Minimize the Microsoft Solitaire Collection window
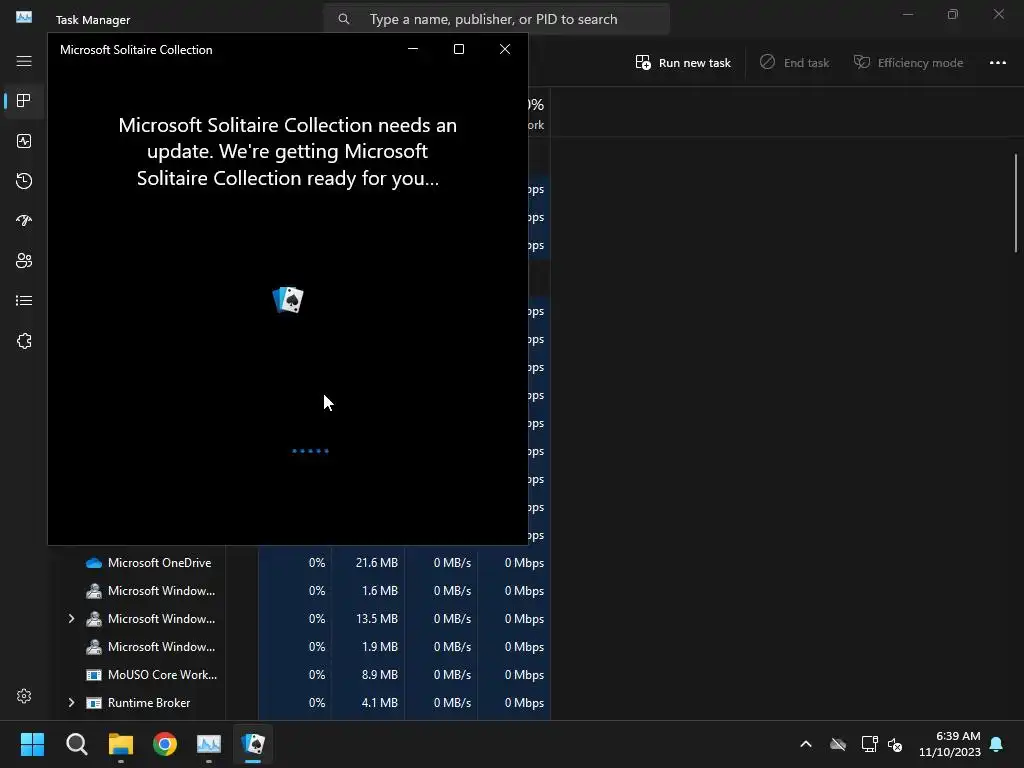The width and height of the screenshot is (1024, 768). point(413,49)
